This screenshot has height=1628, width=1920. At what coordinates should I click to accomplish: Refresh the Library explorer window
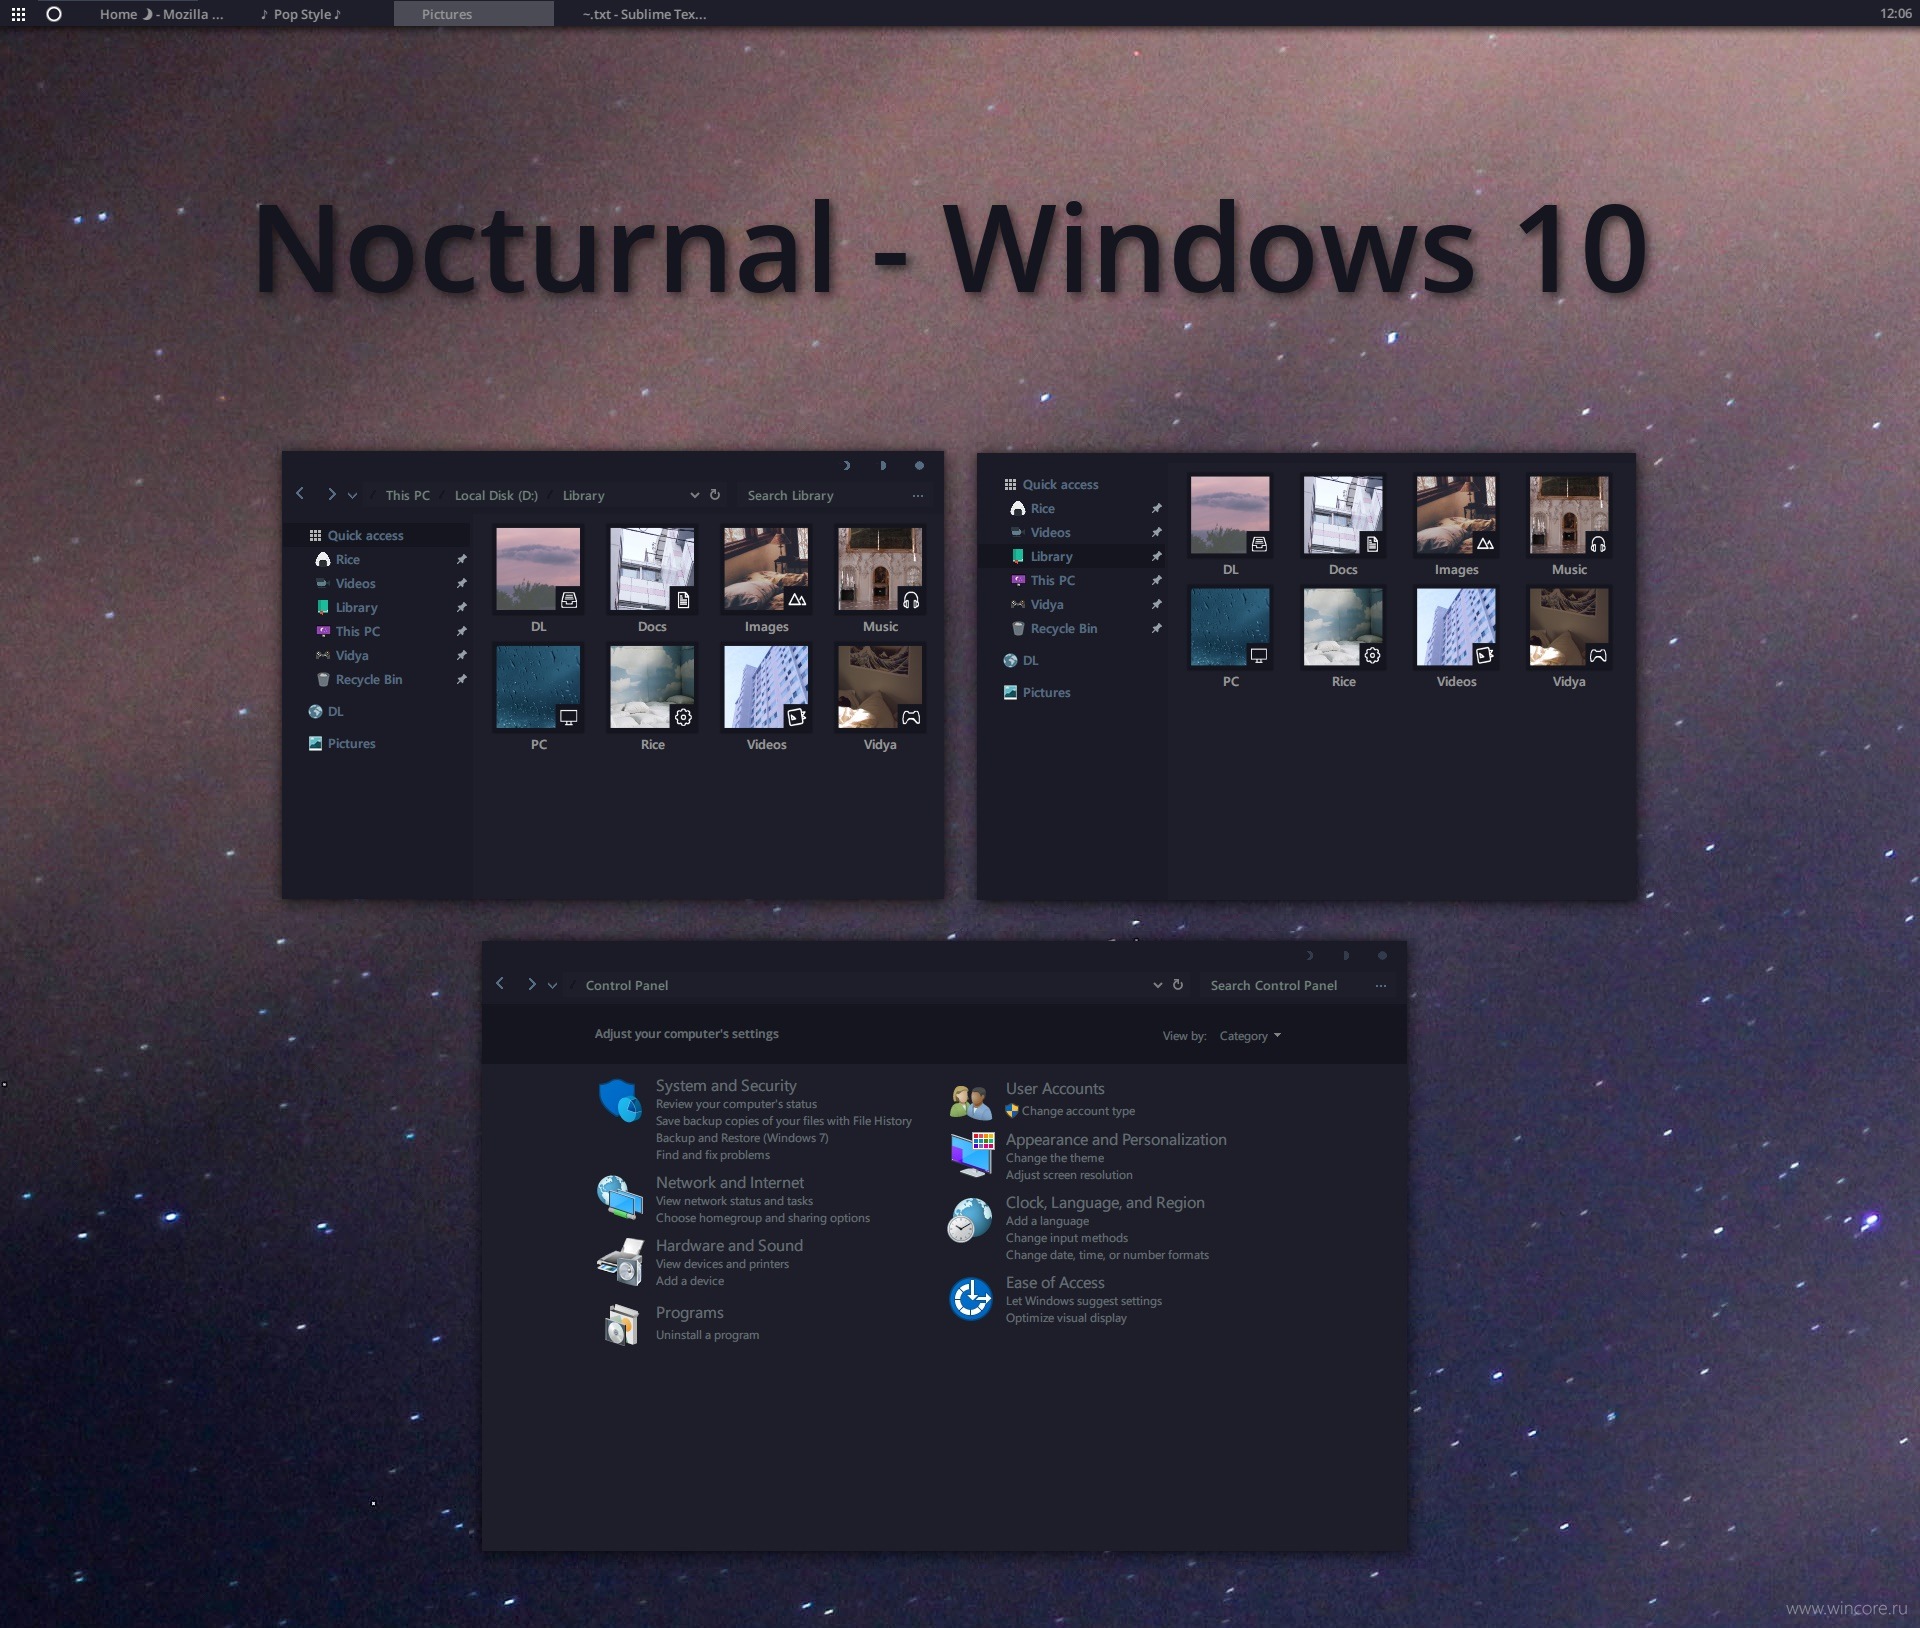click(x=715, y=495)
